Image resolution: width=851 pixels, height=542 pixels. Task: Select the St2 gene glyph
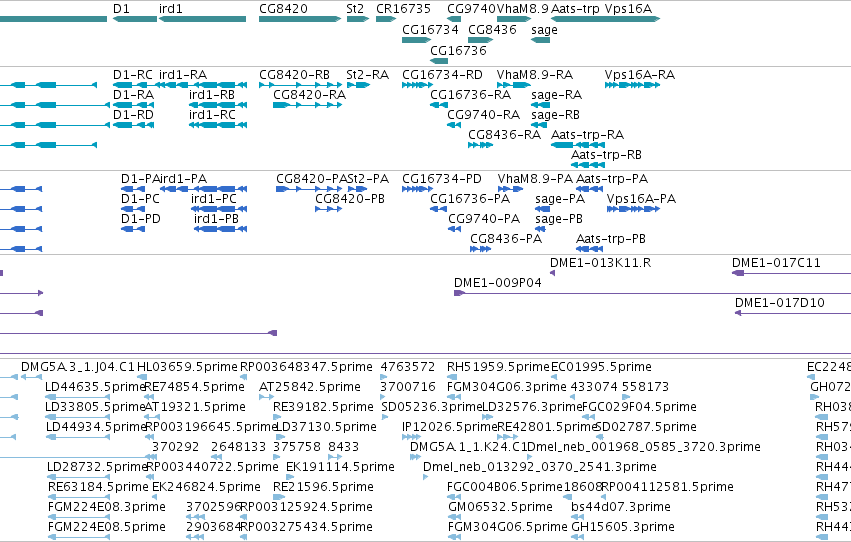coord(358,19)
